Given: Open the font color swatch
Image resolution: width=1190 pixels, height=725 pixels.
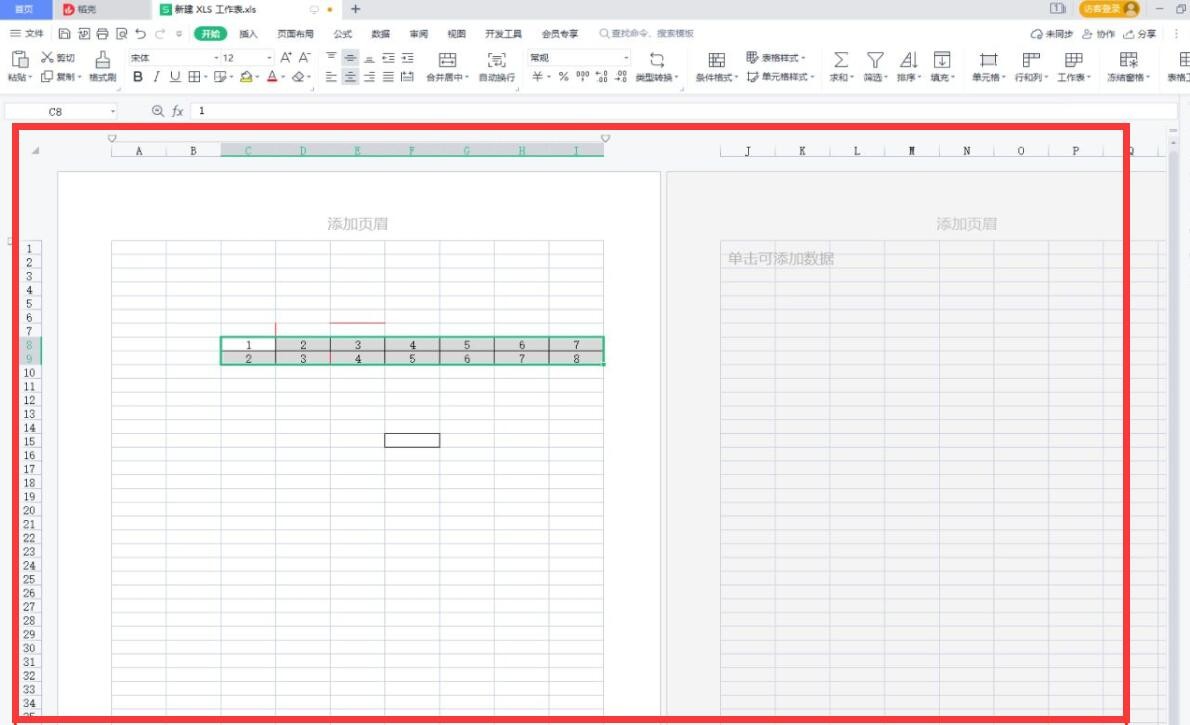Looking at the screenshot, I should tap(270, 76).
